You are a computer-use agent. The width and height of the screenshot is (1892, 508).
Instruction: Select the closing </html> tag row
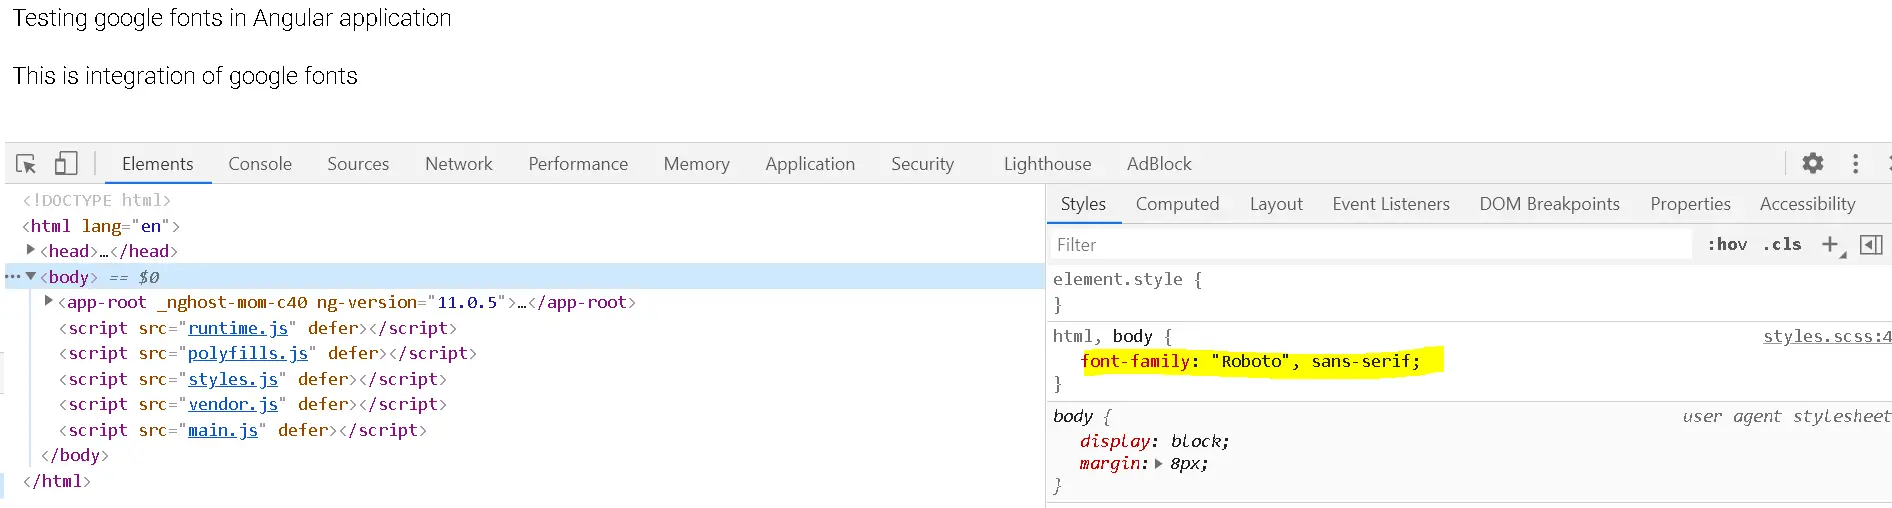[x=56, y=481]
